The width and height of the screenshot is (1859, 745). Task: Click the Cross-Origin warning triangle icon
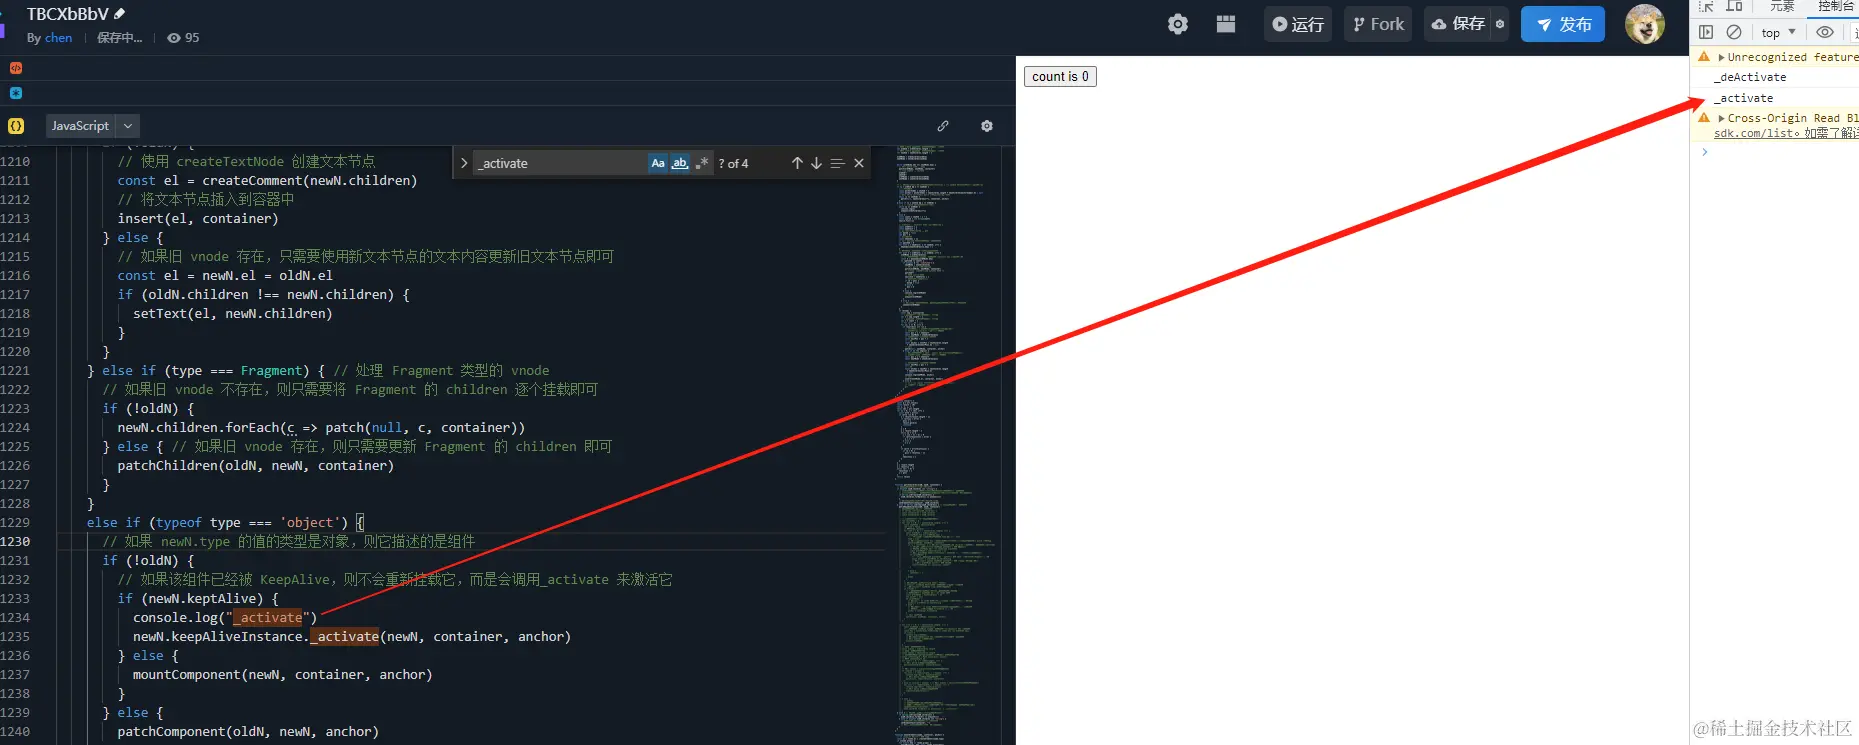[x=1704, y=118]
